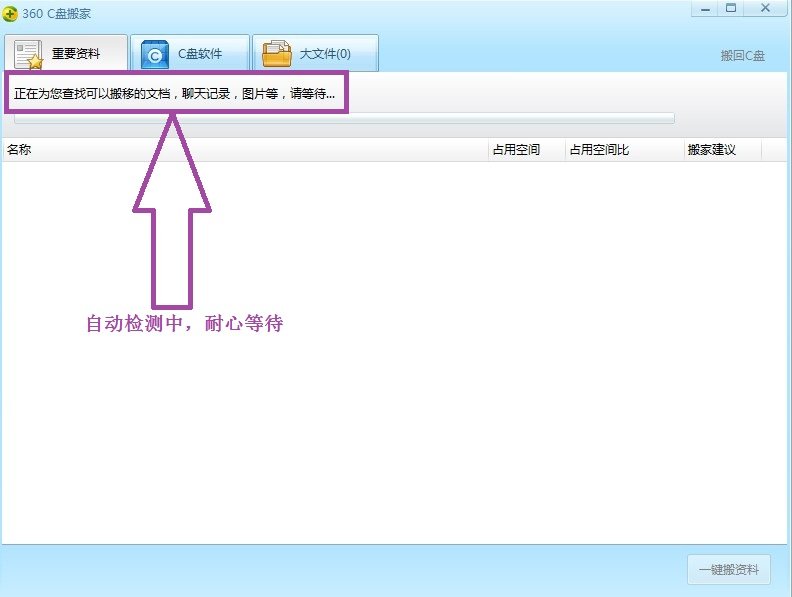792x597 pixels.
Task: Open the 大文件(0) tab
Action: click(315, 53)
